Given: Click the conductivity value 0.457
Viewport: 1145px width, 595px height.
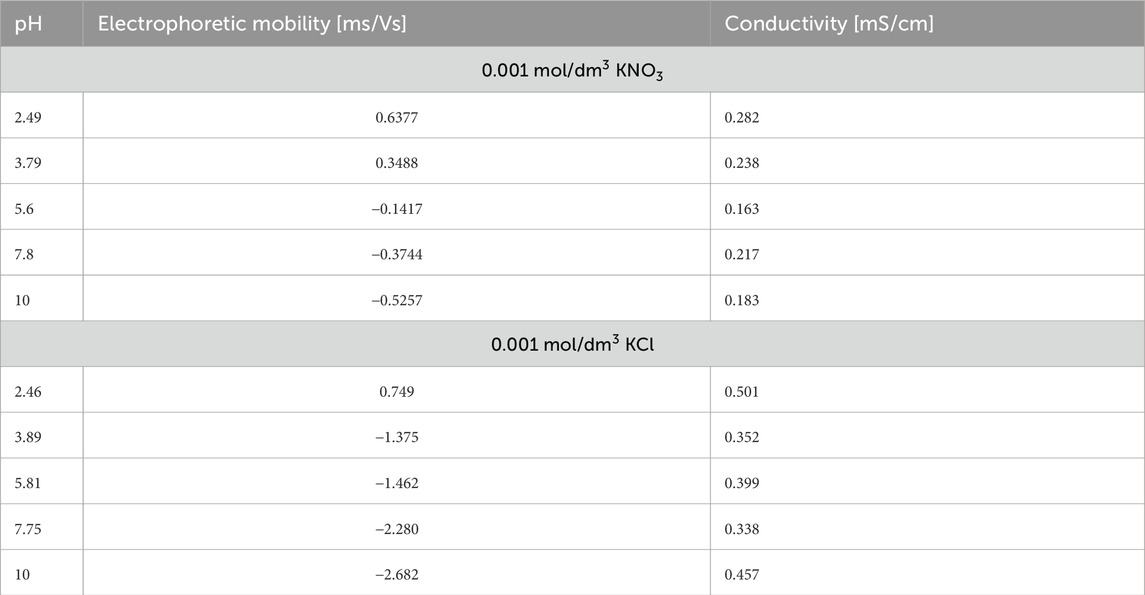Looking at the screenshot, I should (742, 574).
